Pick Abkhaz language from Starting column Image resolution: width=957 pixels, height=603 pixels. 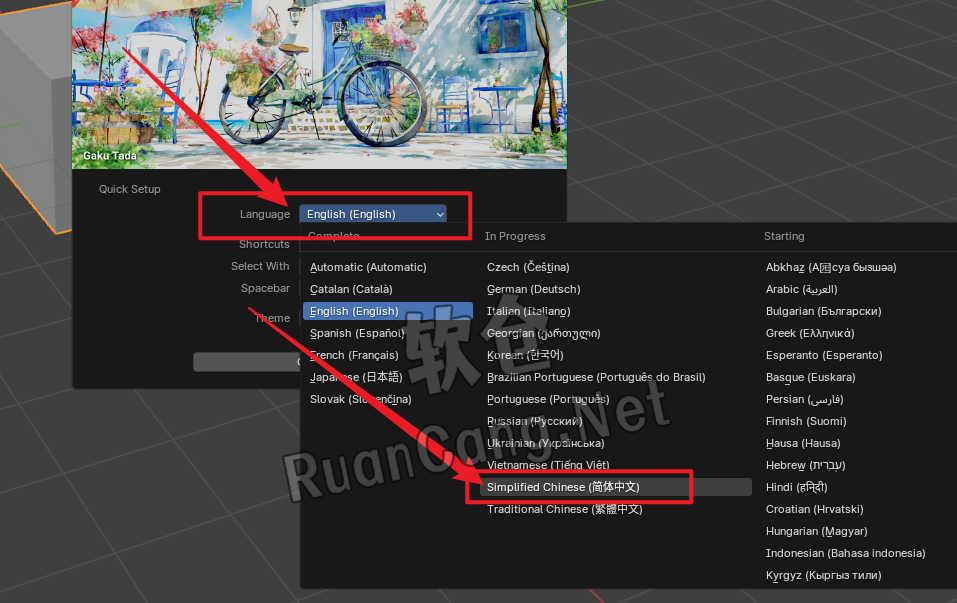pyautogui.click(x=830, y=267)
